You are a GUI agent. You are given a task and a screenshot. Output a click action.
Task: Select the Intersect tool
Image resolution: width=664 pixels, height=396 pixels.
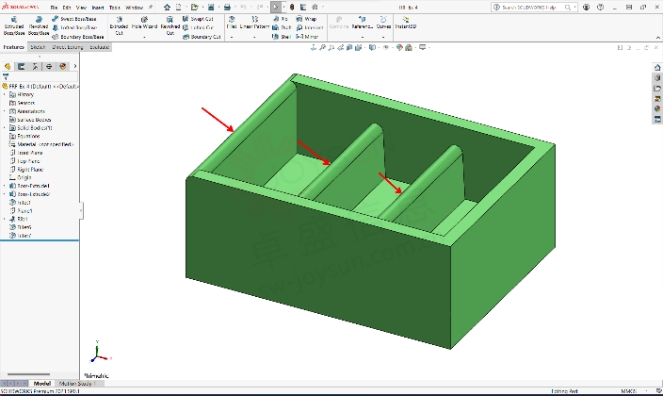(x=310, y=28)
